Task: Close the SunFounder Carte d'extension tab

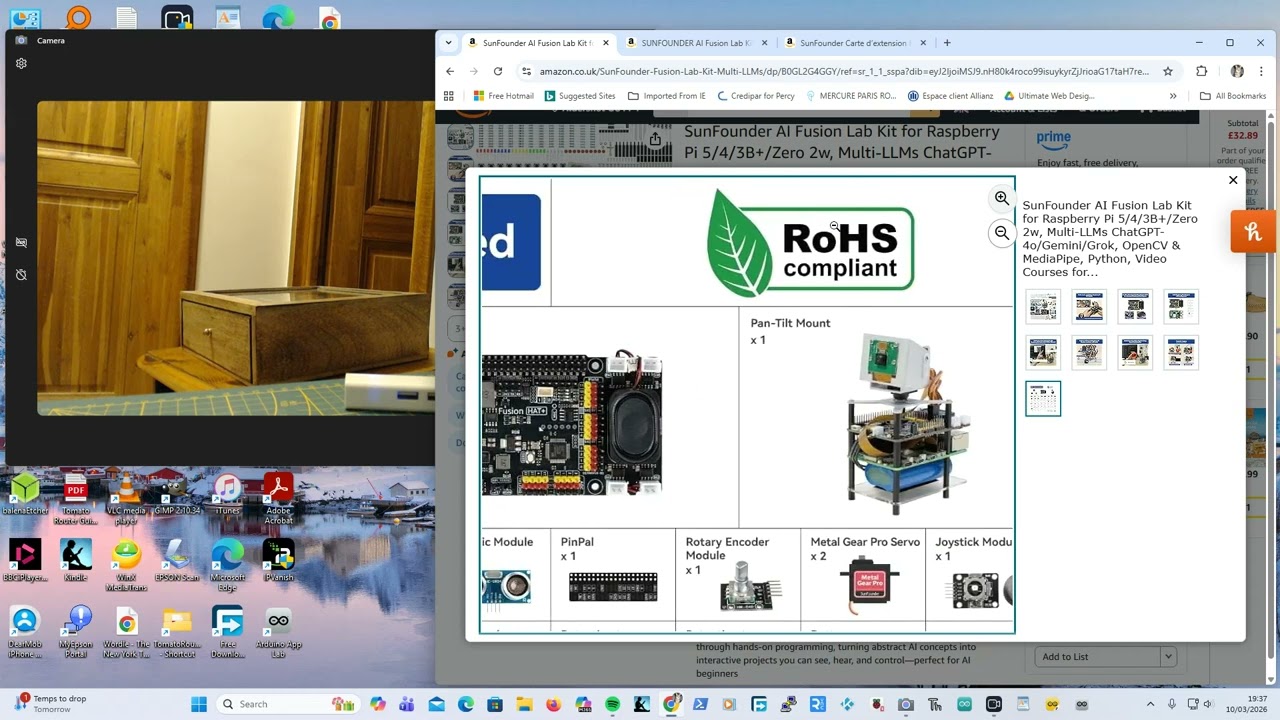Action: coord(923,43)
